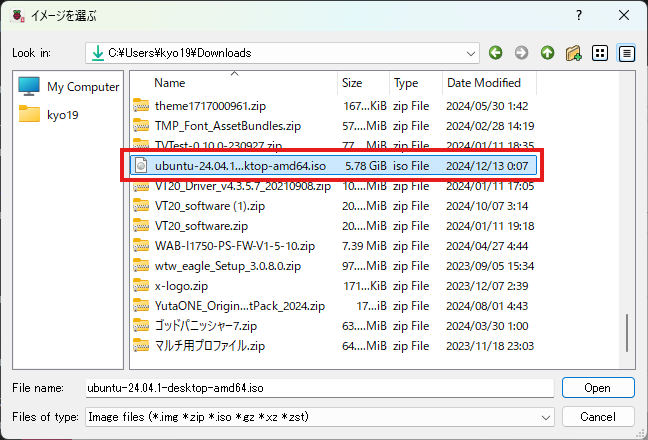
Task: Click the ubuntu iso file icon
Action: tap(141, 166)
